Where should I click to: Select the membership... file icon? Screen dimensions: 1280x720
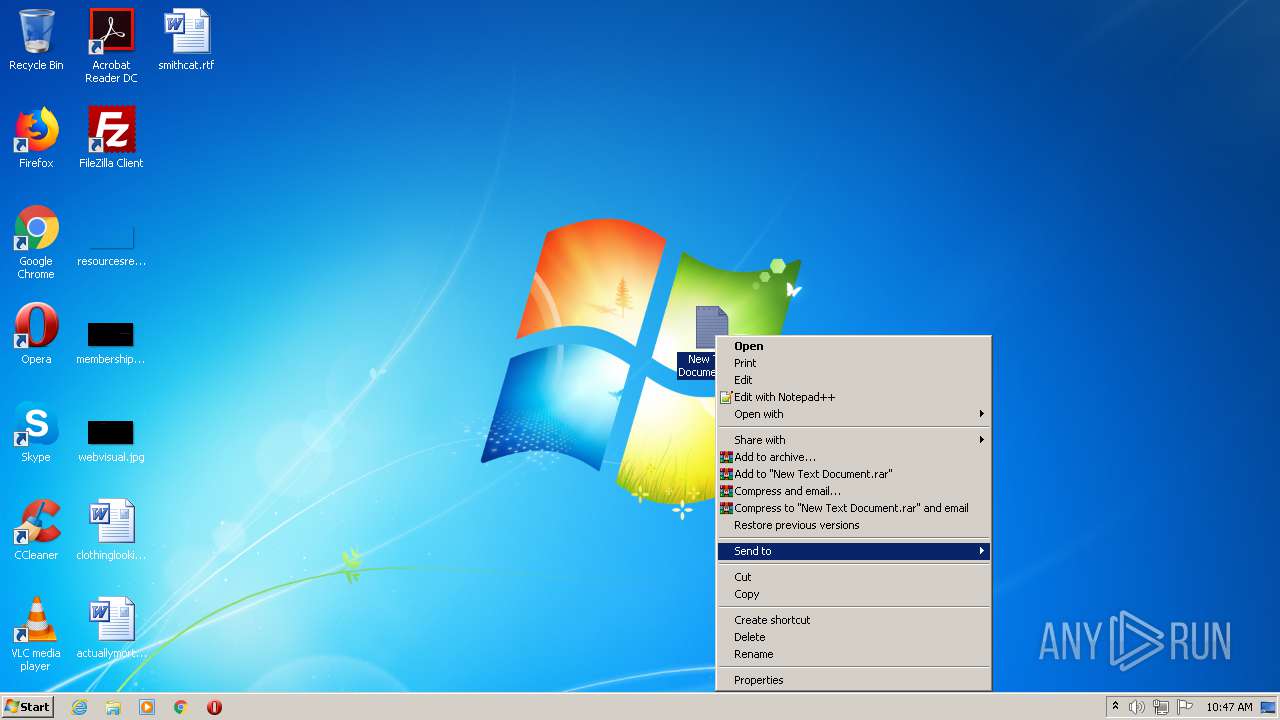coord(111,341)
